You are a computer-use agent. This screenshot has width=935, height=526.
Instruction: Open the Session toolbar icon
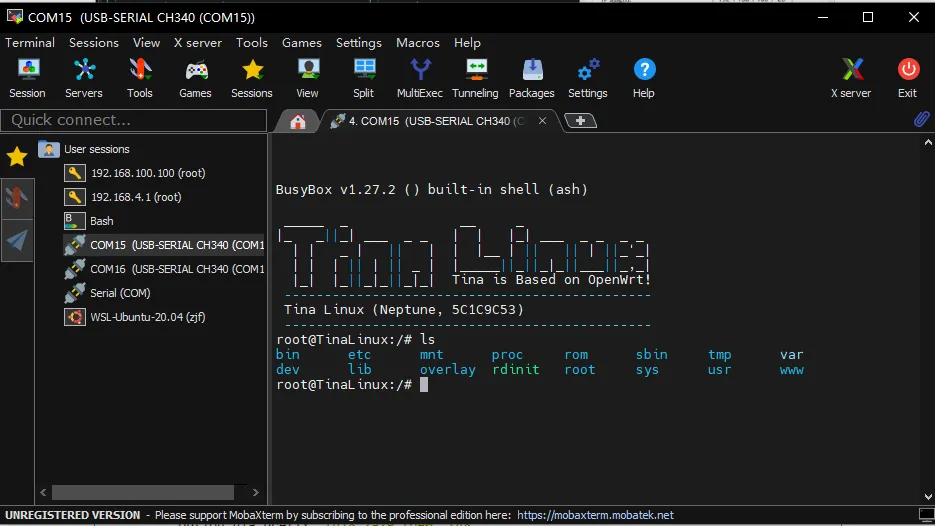point(27,78)
